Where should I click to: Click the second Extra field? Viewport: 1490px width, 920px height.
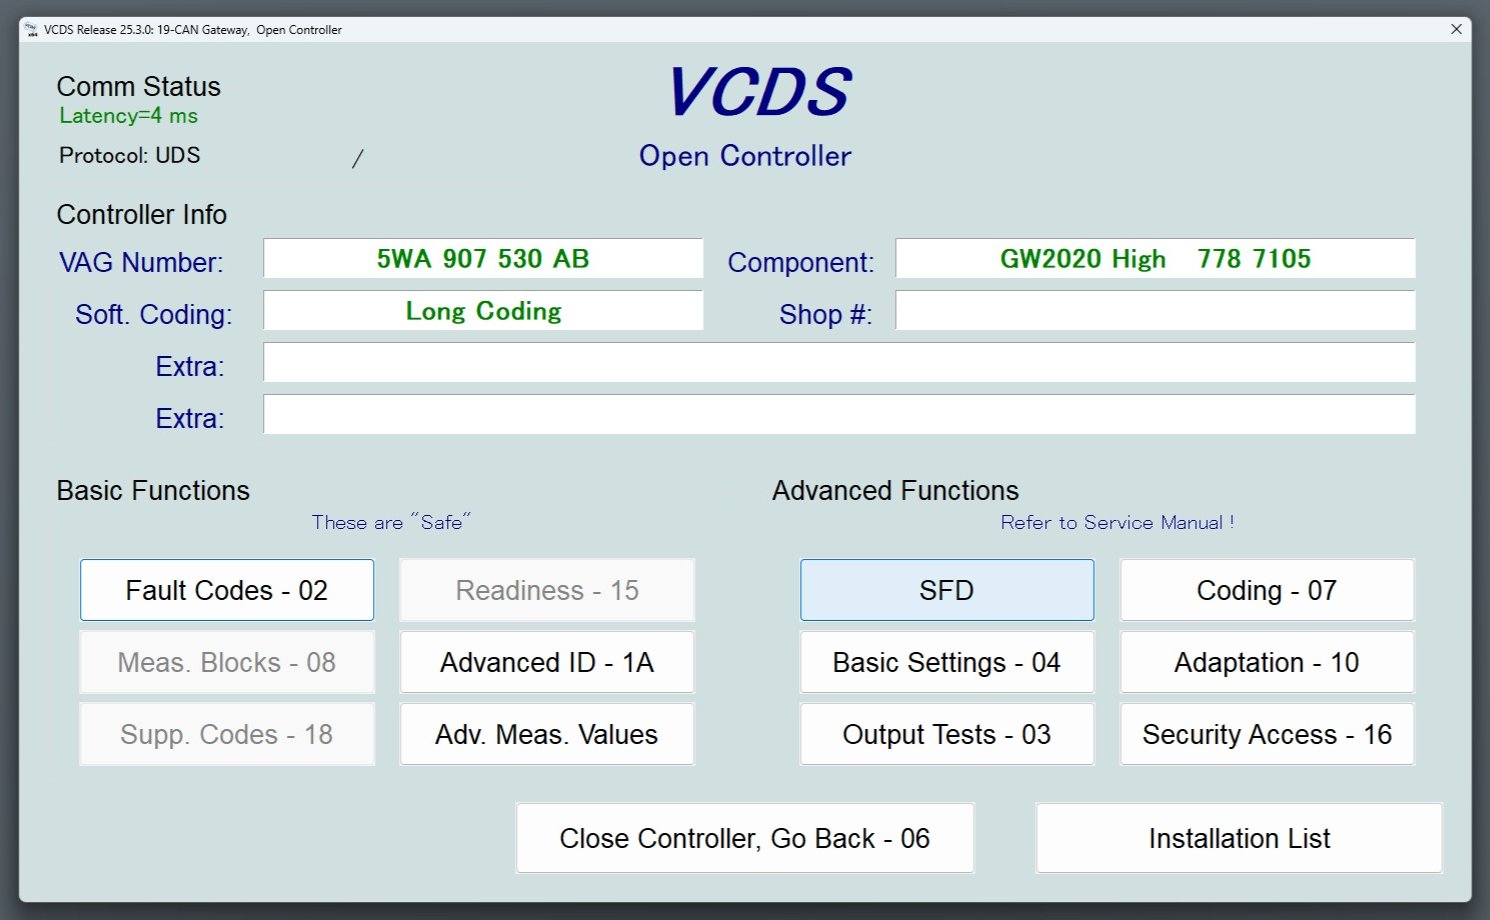[x=839, y=414]
